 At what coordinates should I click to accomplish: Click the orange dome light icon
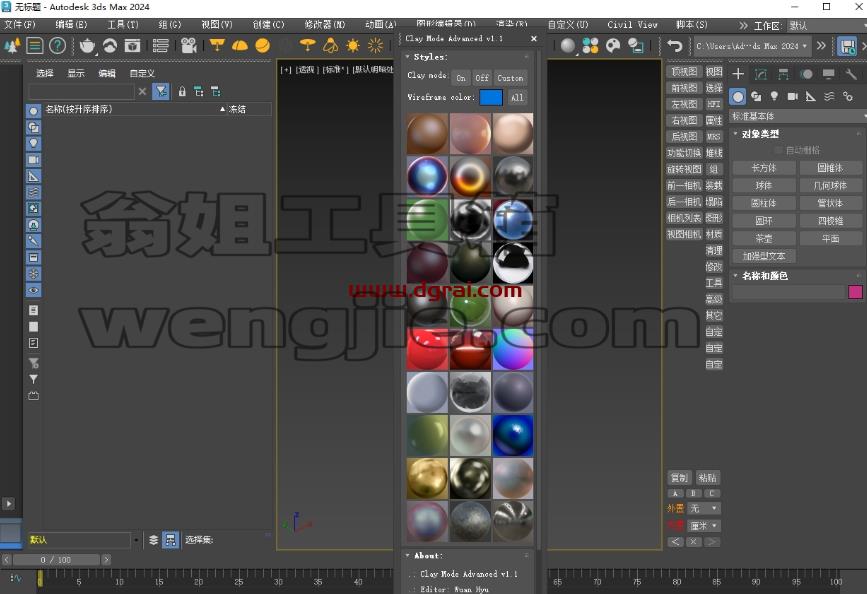point(240,46)
